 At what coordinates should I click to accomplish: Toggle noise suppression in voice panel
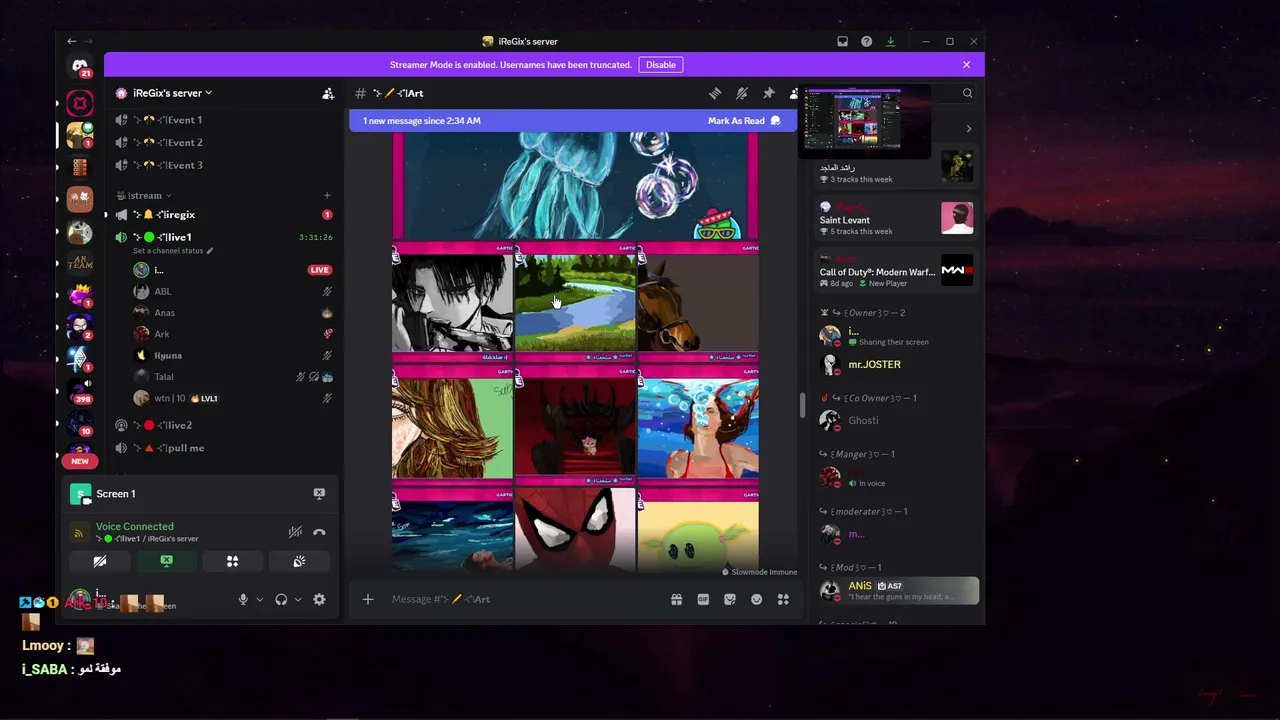click(x=295, y=532)
